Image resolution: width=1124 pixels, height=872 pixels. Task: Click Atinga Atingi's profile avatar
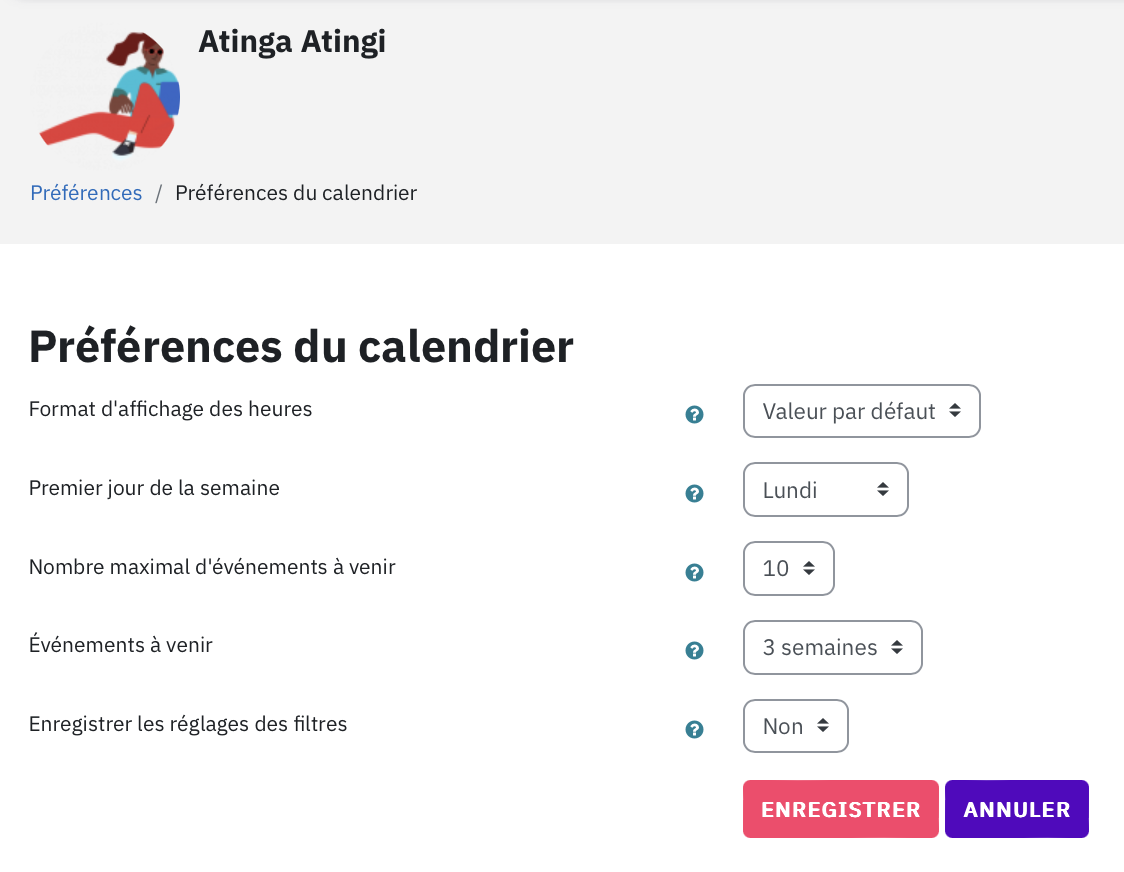[x=109, y=93]
